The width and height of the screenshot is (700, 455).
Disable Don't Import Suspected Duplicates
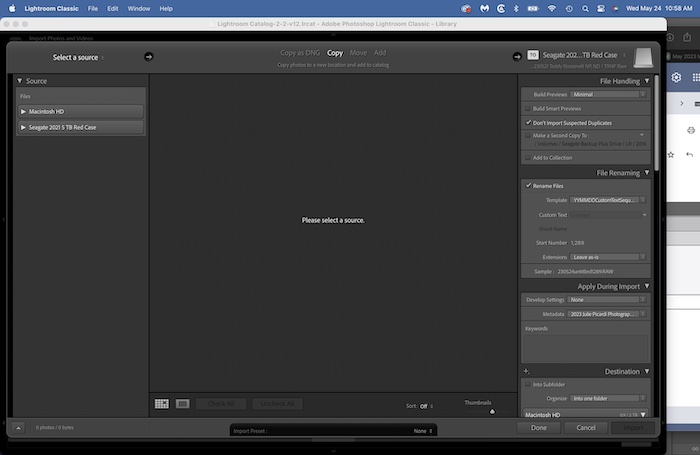click(x=529, y=122)
